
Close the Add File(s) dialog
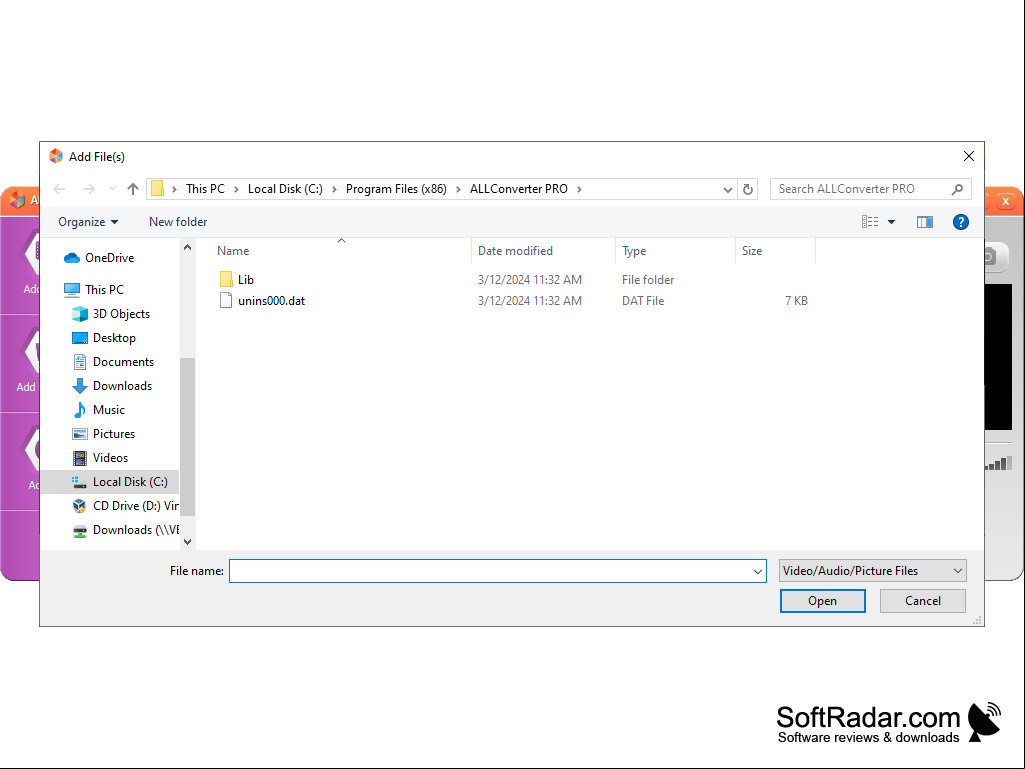[x=969, y=156]
